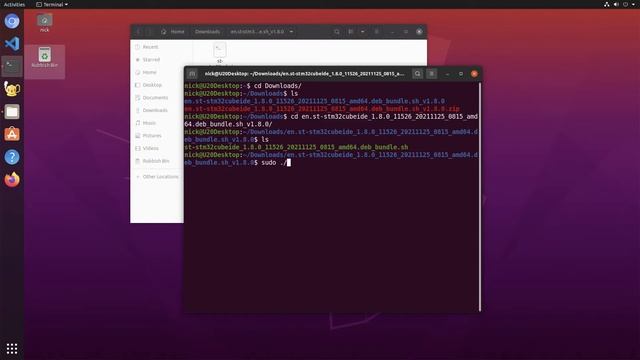Open the Rubbish Bin desktop icon

[x=44, y=58]
